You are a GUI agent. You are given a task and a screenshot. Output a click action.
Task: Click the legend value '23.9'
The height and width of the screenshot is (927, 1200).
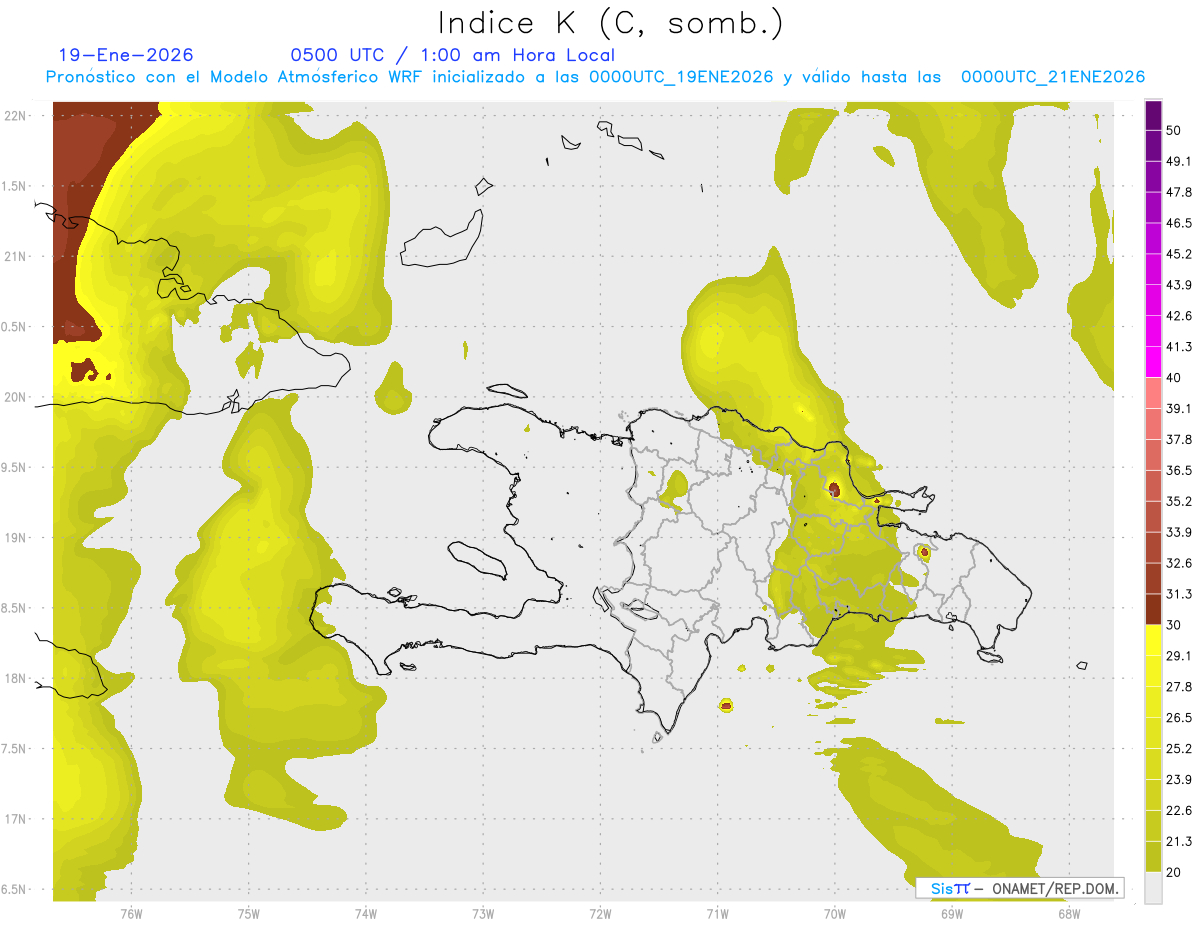pyautogui.click(x=1179, y=780)
